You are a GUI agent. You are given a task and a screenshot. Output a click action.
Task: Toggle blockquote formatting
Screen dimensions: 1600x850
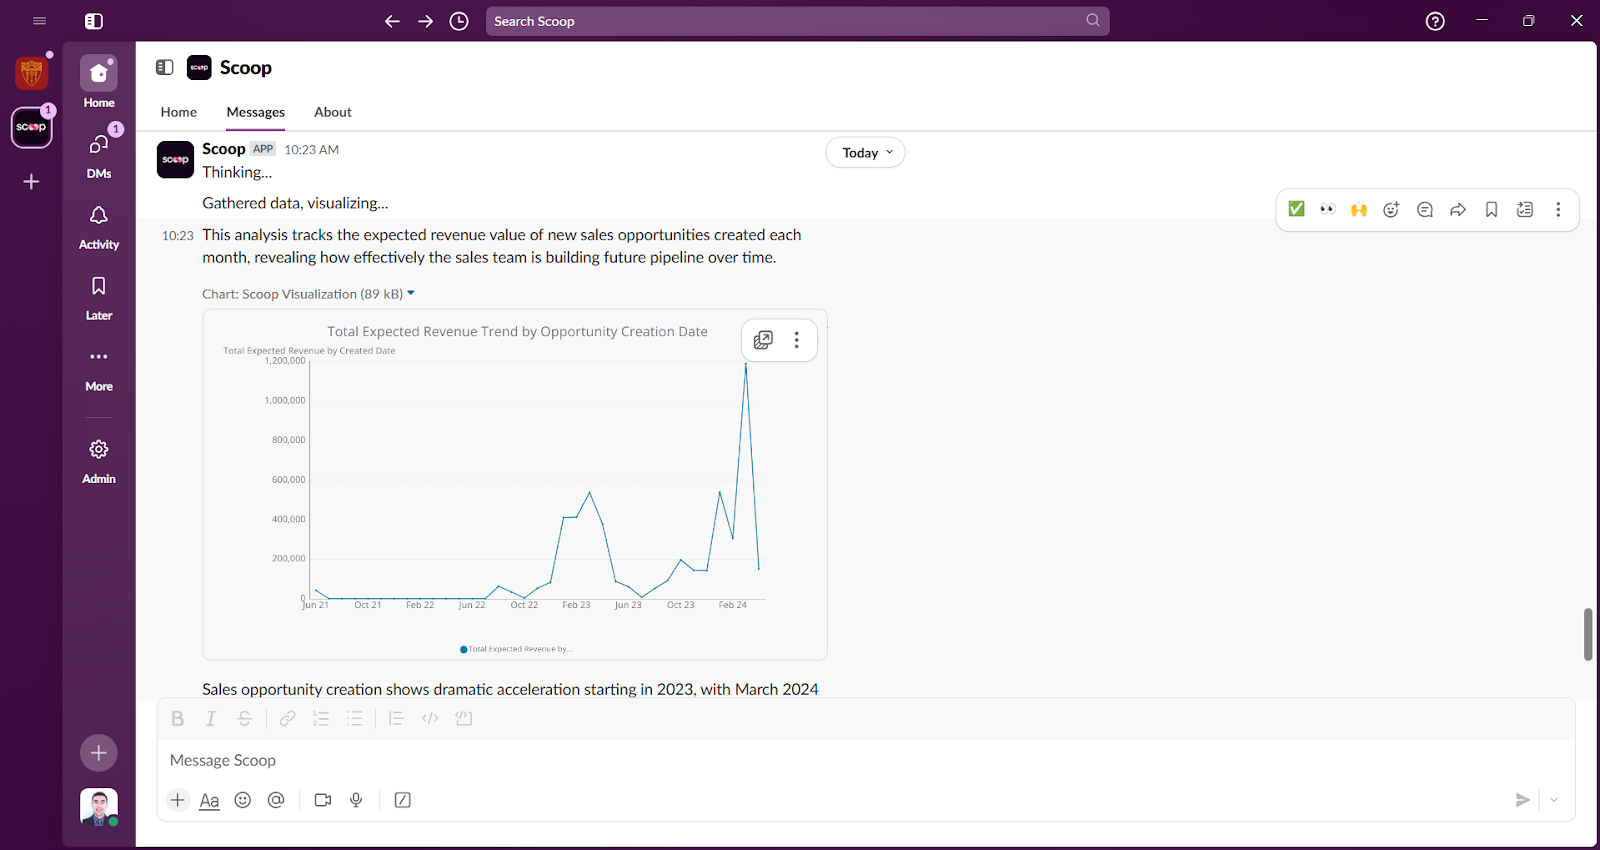[396, 718]
